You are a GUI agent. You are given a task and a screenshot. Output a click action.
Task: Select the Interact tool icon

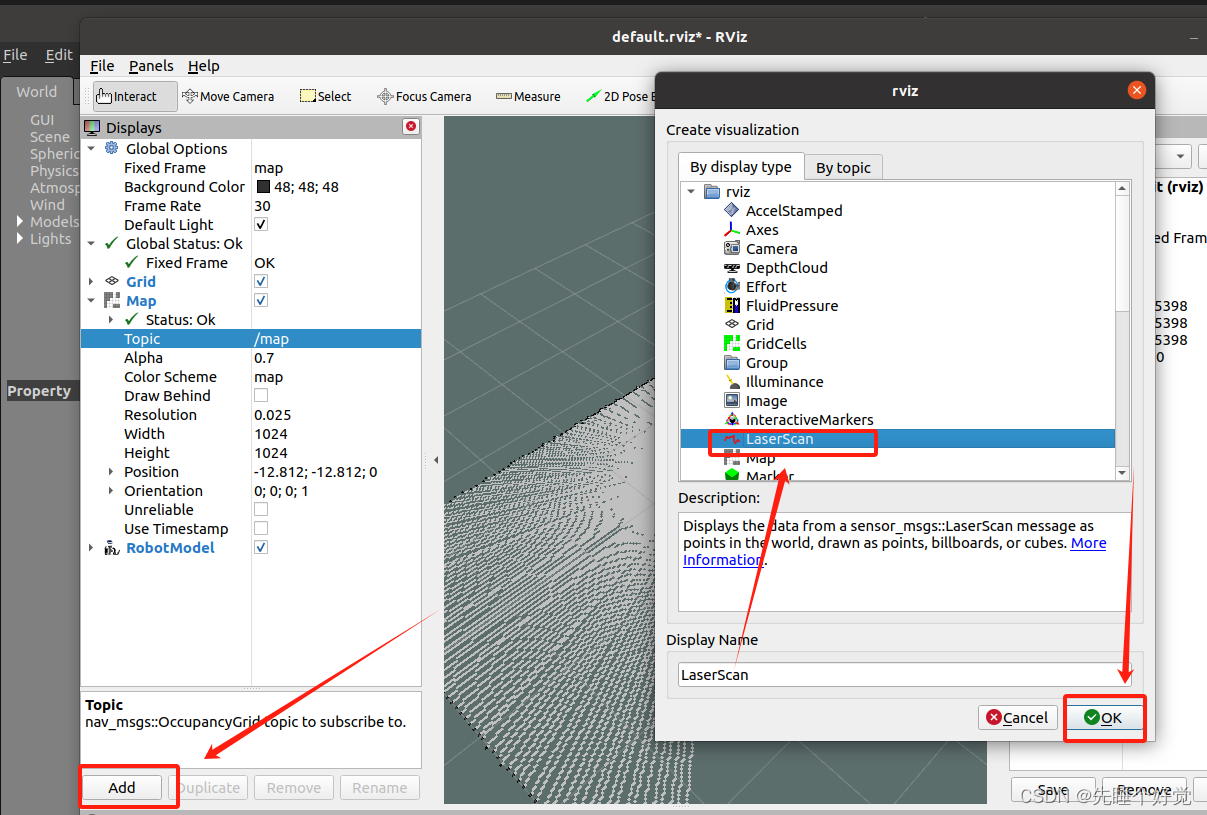coord(104,96)
